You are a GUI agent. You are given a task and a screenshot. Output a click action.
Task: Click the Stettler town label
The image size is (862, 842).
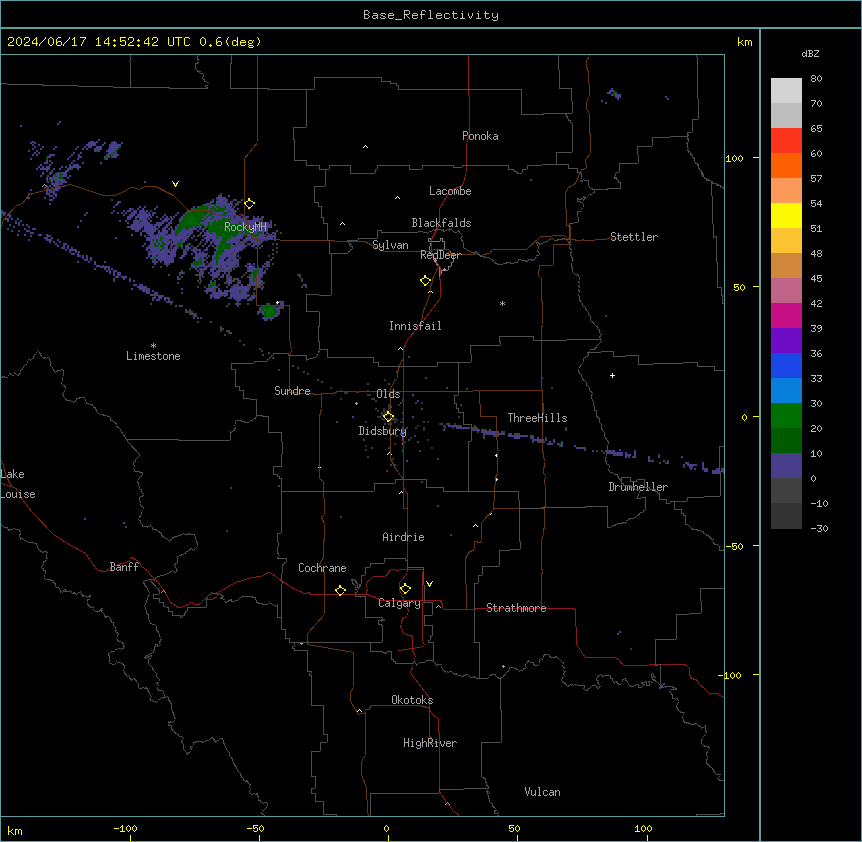[x=634, y=237]
